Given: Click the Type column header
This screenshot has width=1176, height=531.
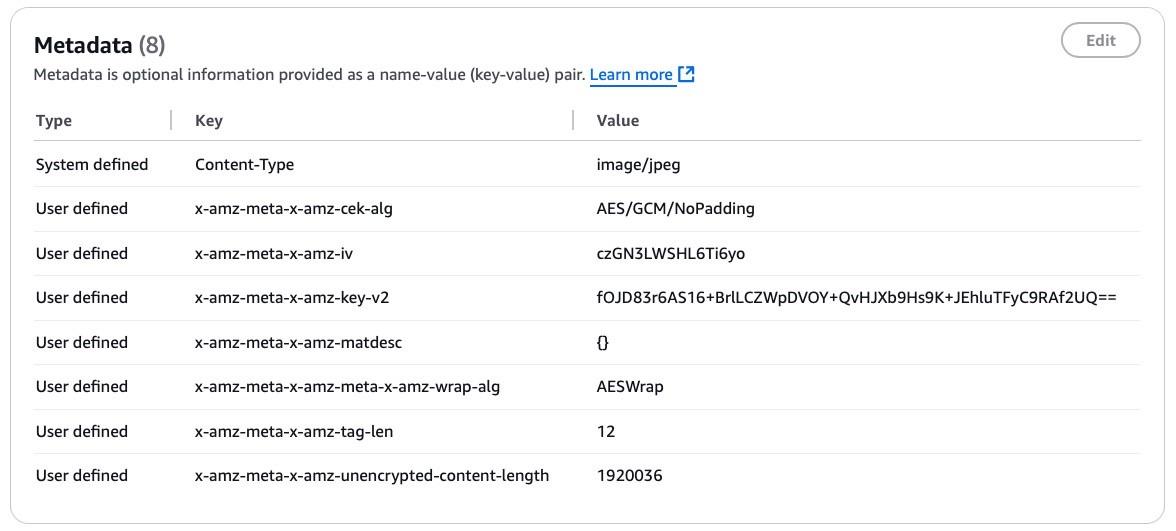Looking at the screenshot, I should 54,121.
